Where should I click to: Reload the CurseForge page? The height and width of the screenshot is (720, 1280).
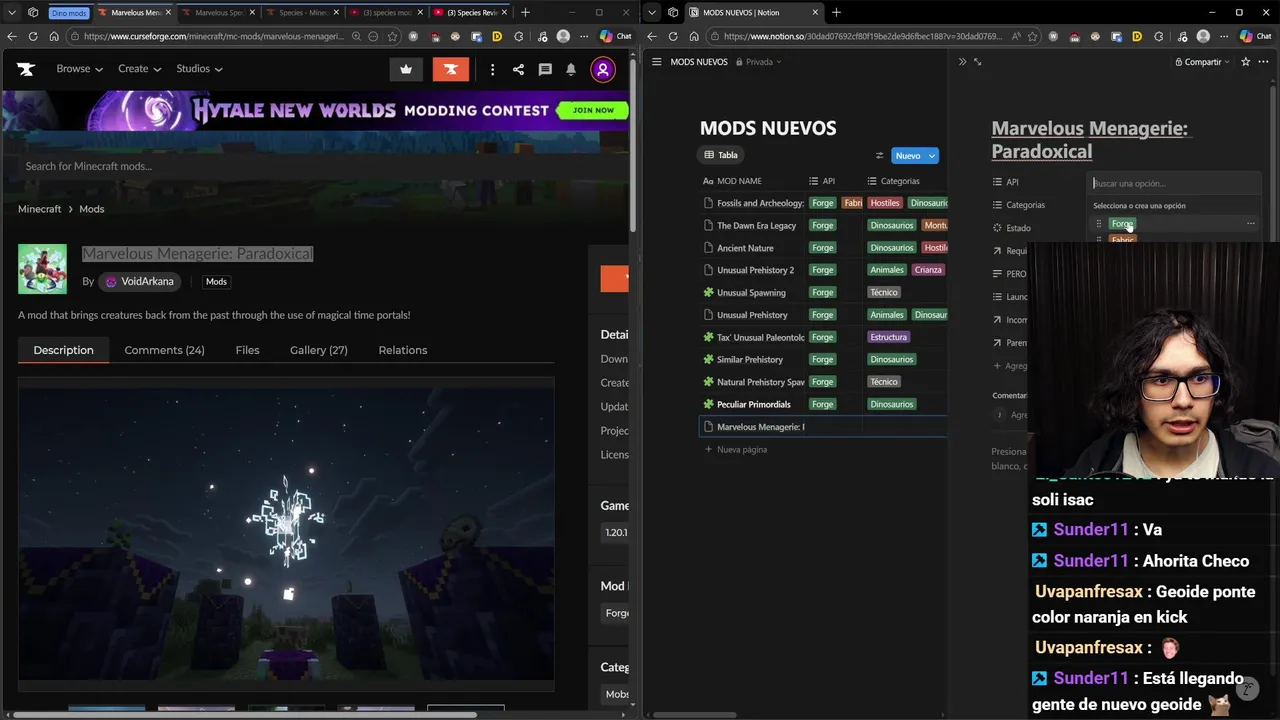click(x=33, y=36)
